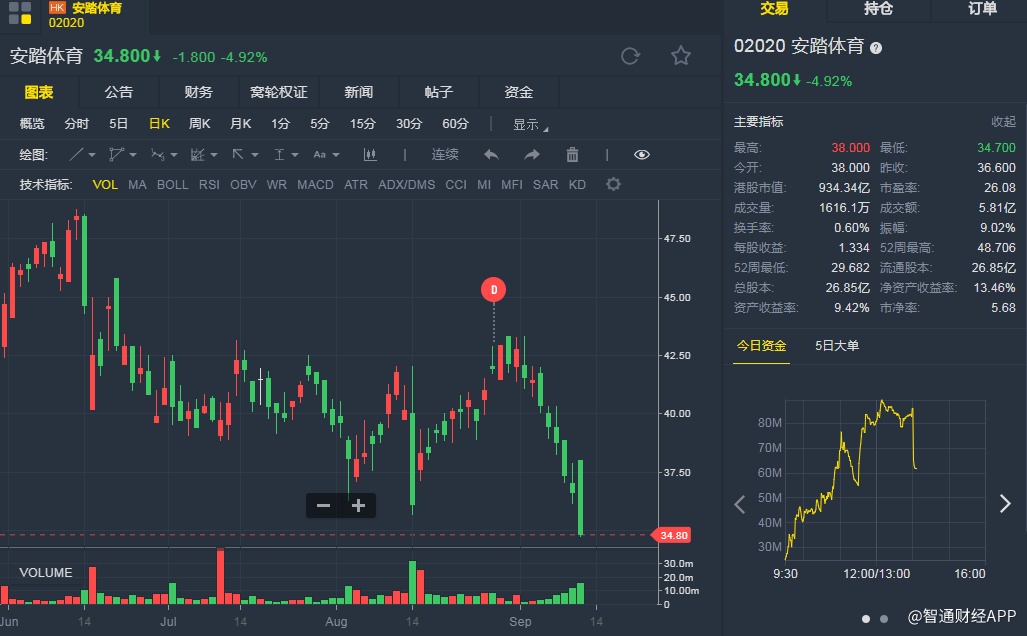Expand the arrow tool dropdown arrow
Image resolution: width=1027 pixels, height=636 pixels.
[x=255, y=155]
